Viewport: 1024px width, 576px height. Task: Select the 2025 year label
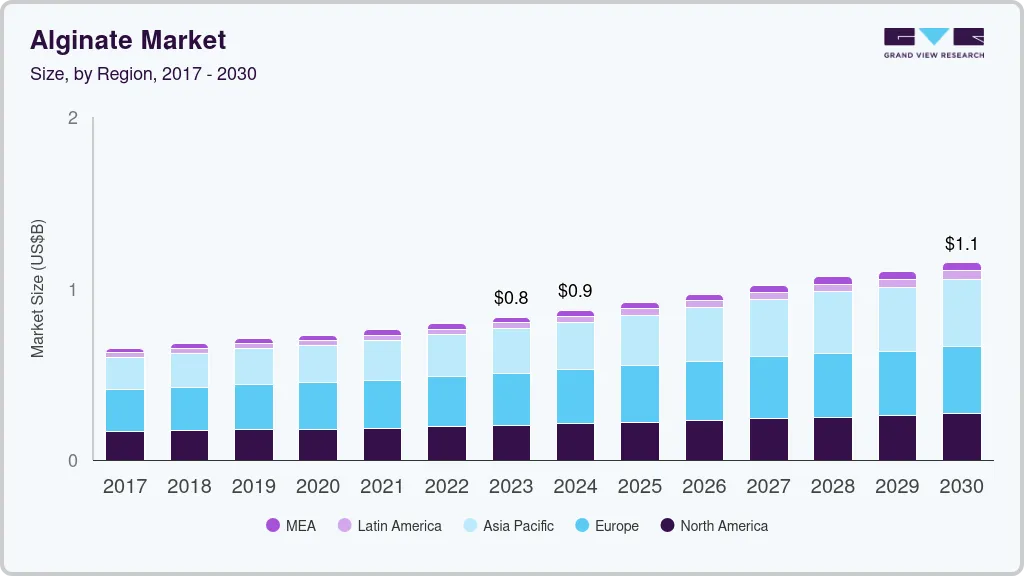[640, 486]
